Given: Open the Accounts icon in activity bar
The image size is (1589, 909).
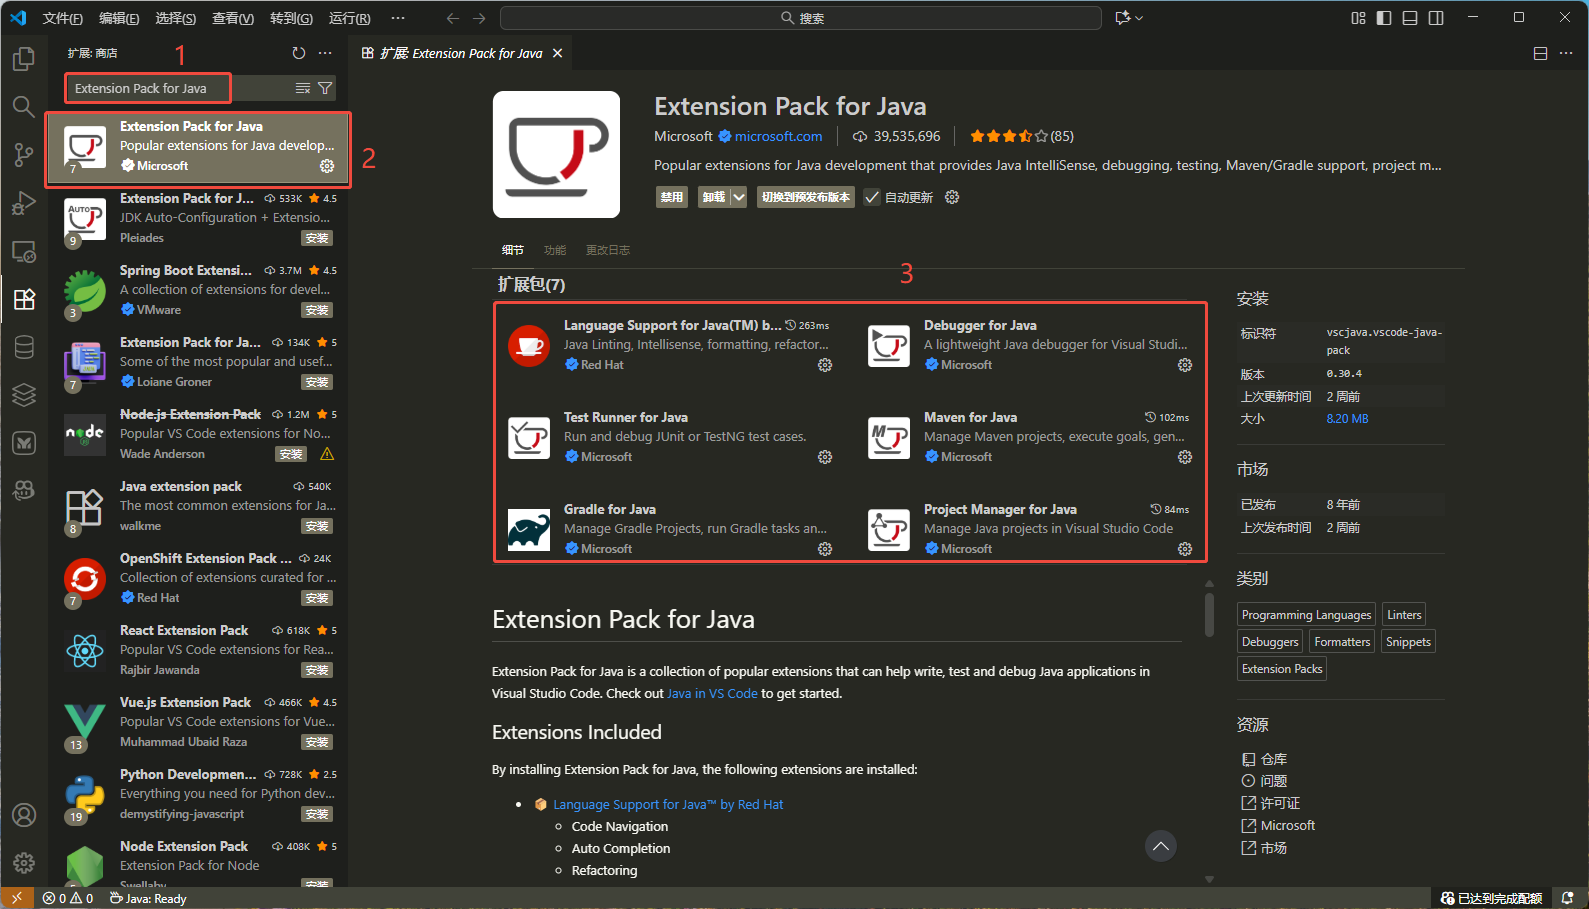Looking at the screenshot, I should [x=24, y=815].
